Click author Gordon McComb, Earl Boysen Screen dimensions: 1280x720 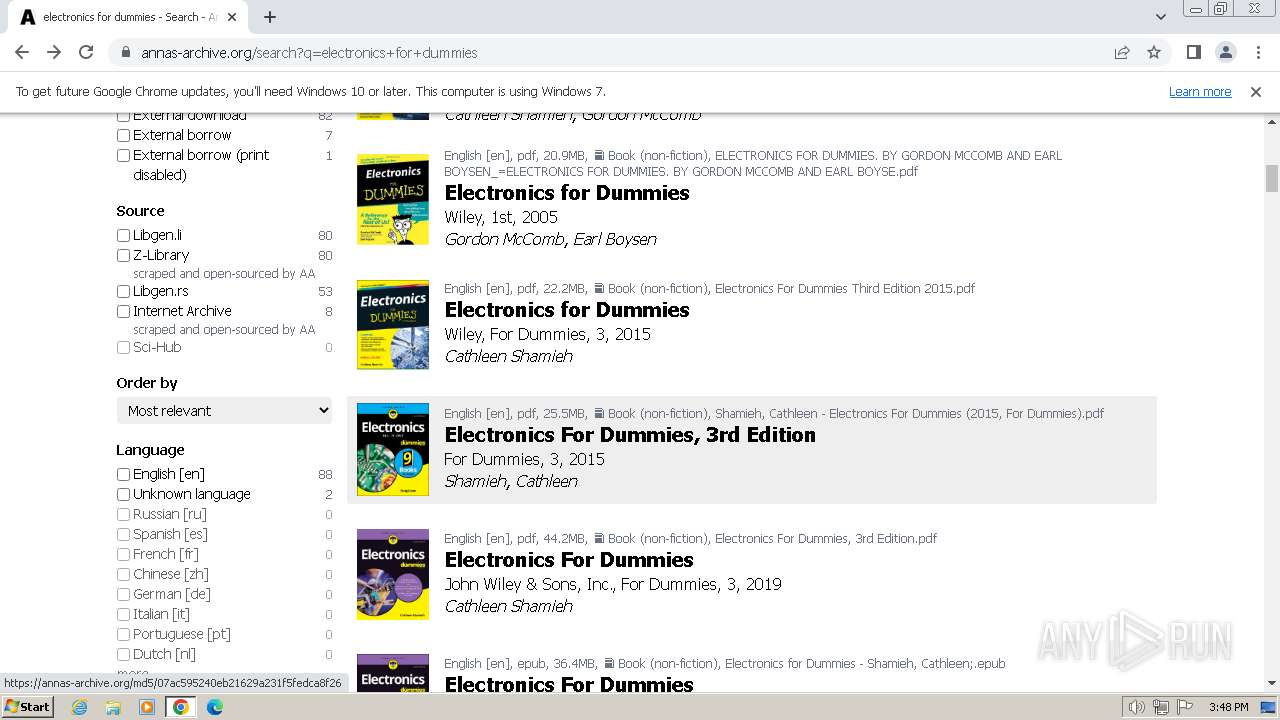550,239
